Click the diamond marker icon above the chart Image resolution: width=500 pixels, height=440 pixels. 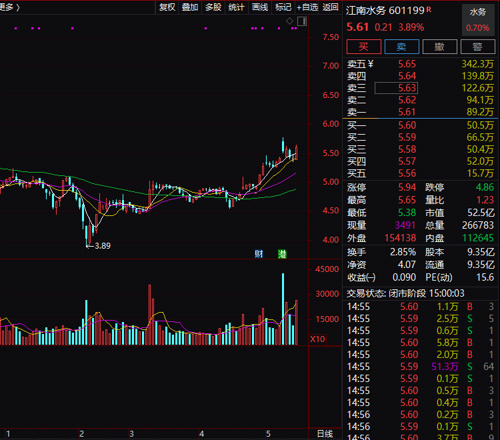click(x=289, y=21)
